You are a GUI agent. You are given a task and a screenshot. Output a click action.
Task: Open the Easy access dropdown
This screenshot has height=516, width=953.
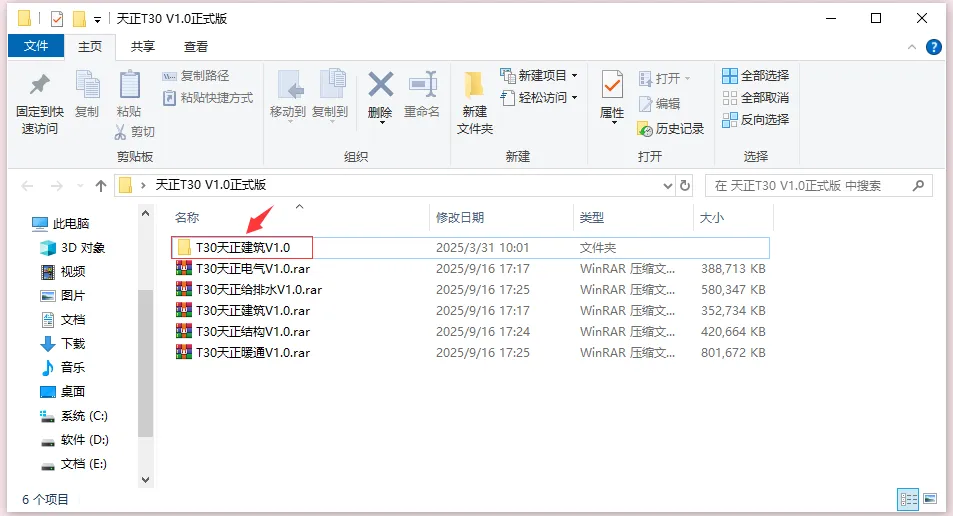(538, 97)
